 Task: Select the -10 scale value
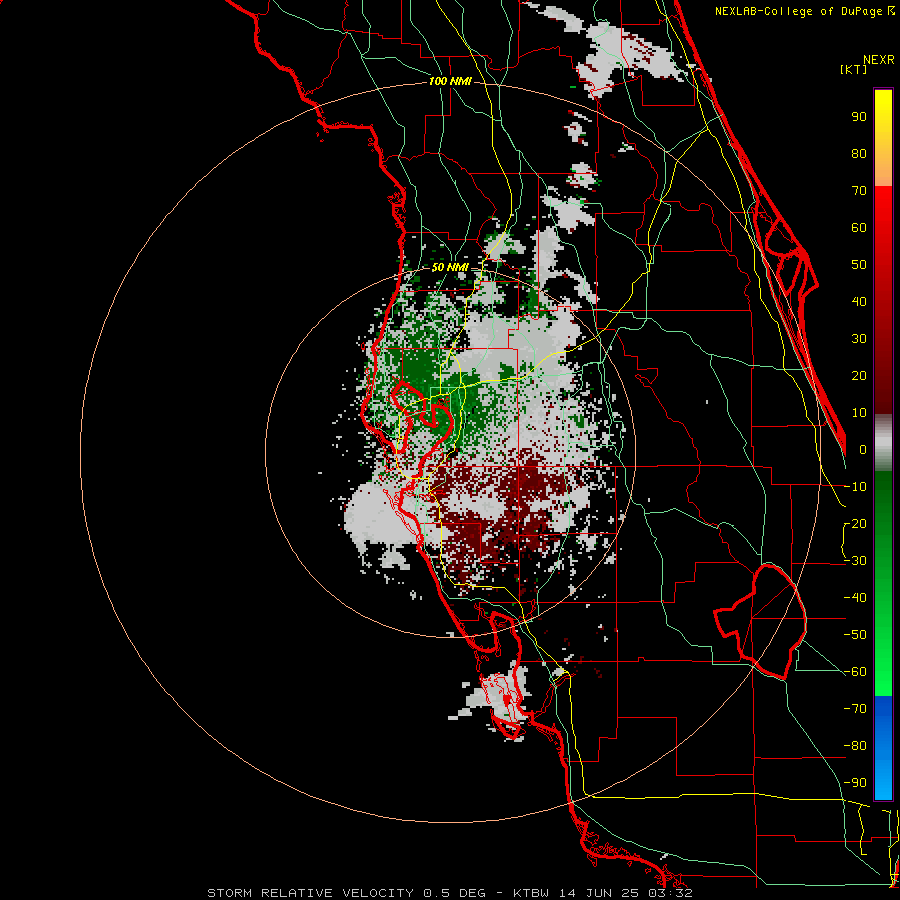[x=855, y=487]
